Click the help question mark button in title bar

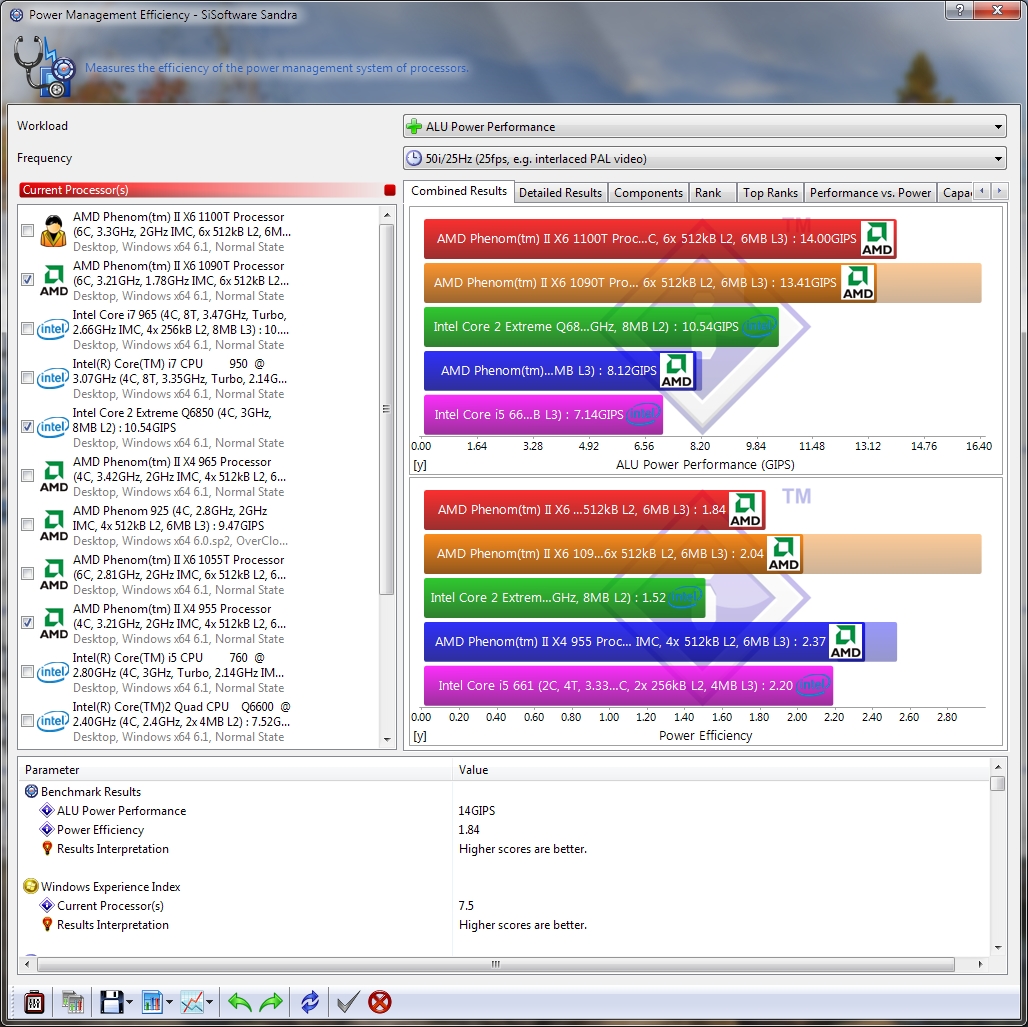(x=959, y=10)
